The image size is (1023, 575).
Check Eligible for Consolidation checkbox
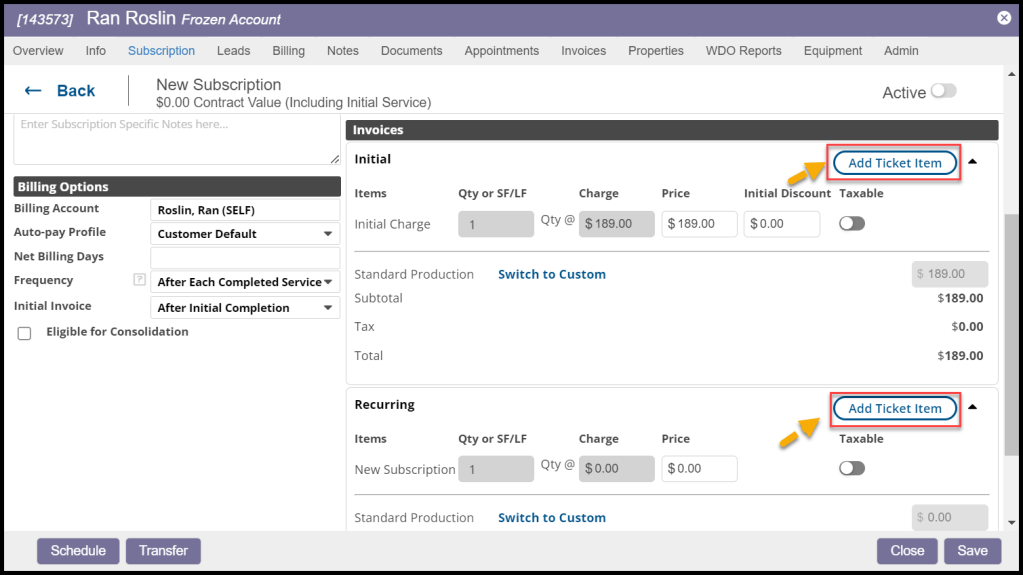pos(25,334)
